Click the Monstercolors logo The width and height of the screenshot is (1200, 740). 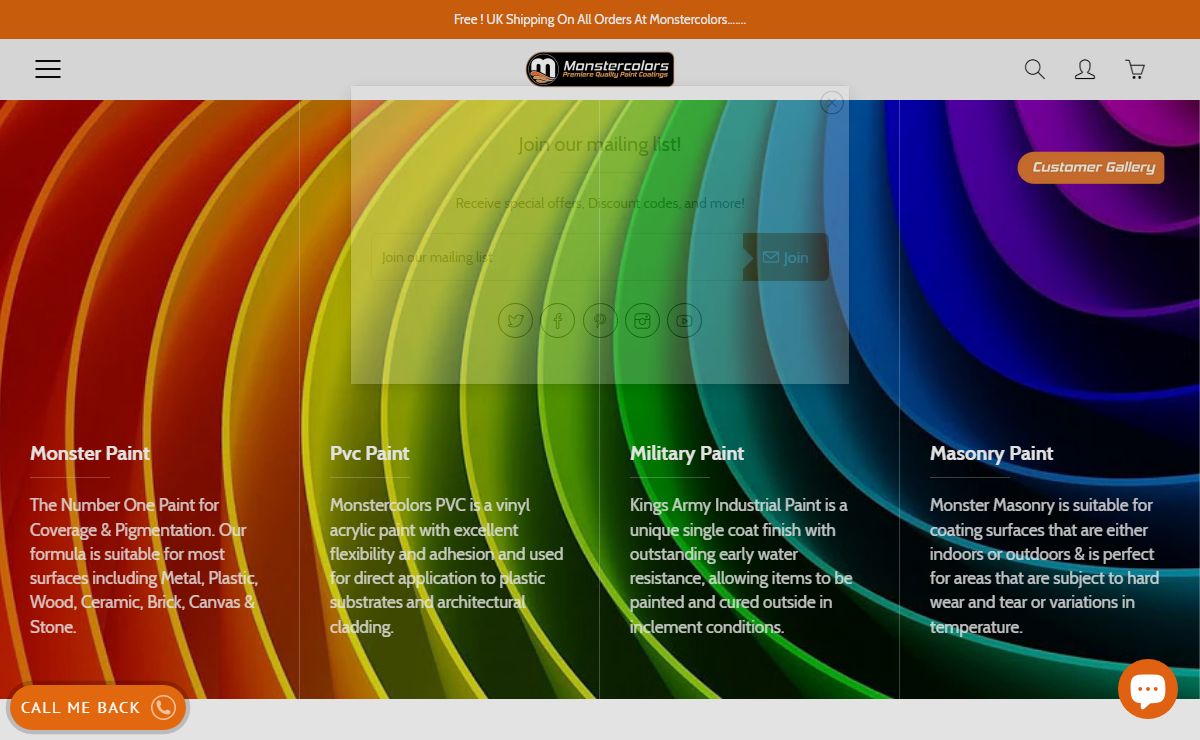600,69
